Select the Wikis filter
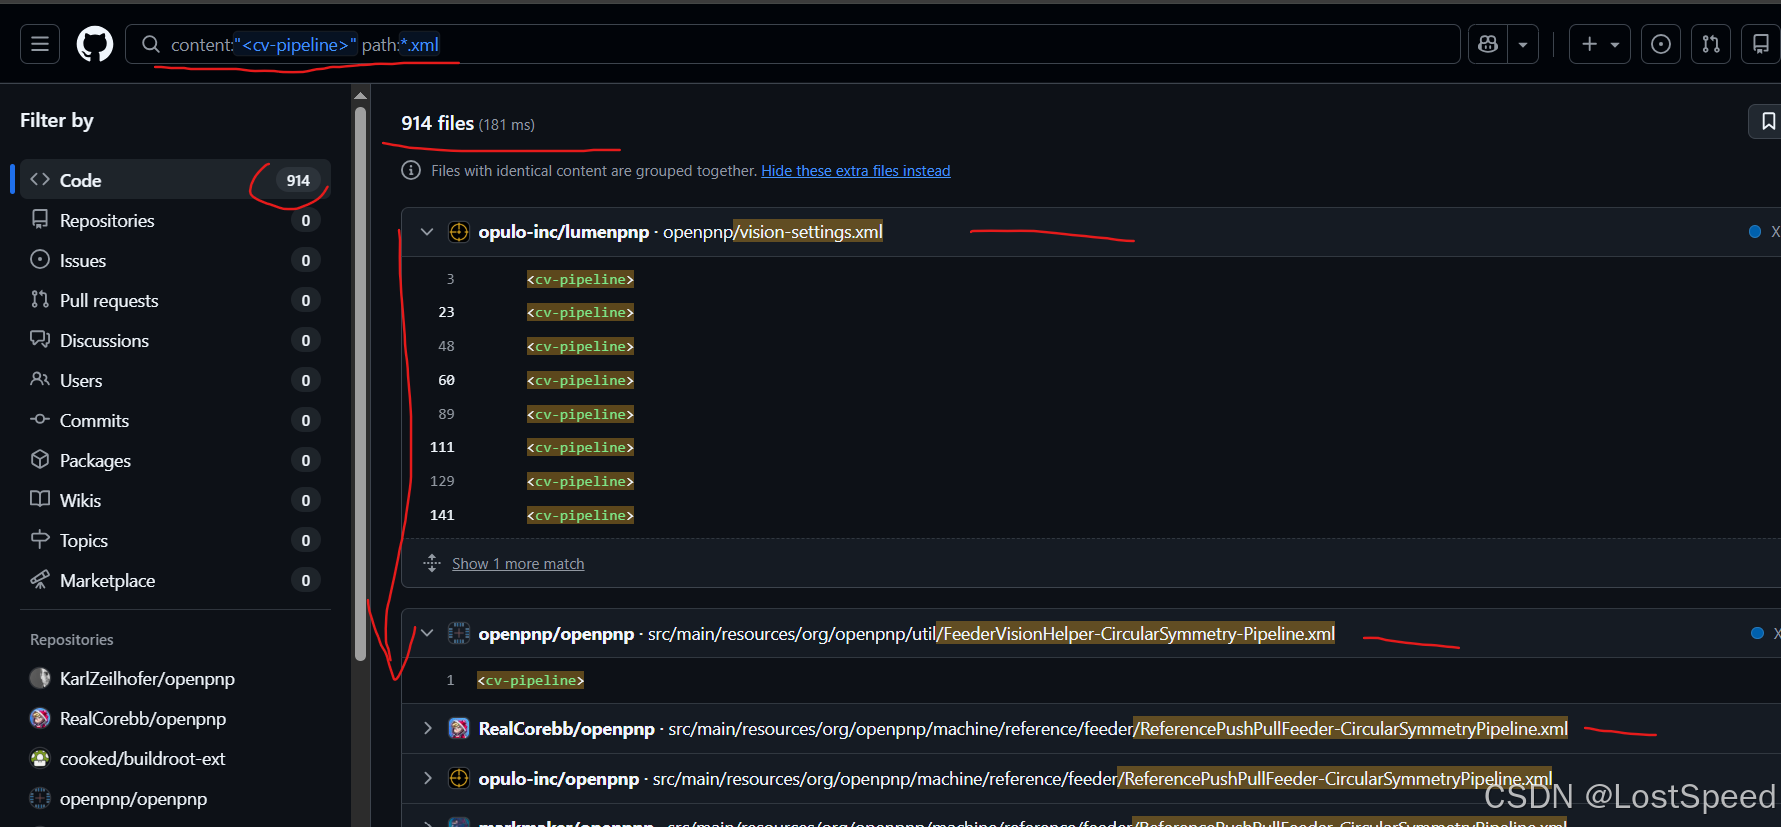Image resolution: width=1781 pixels, height=827 pixels. (x=175, y=500)
